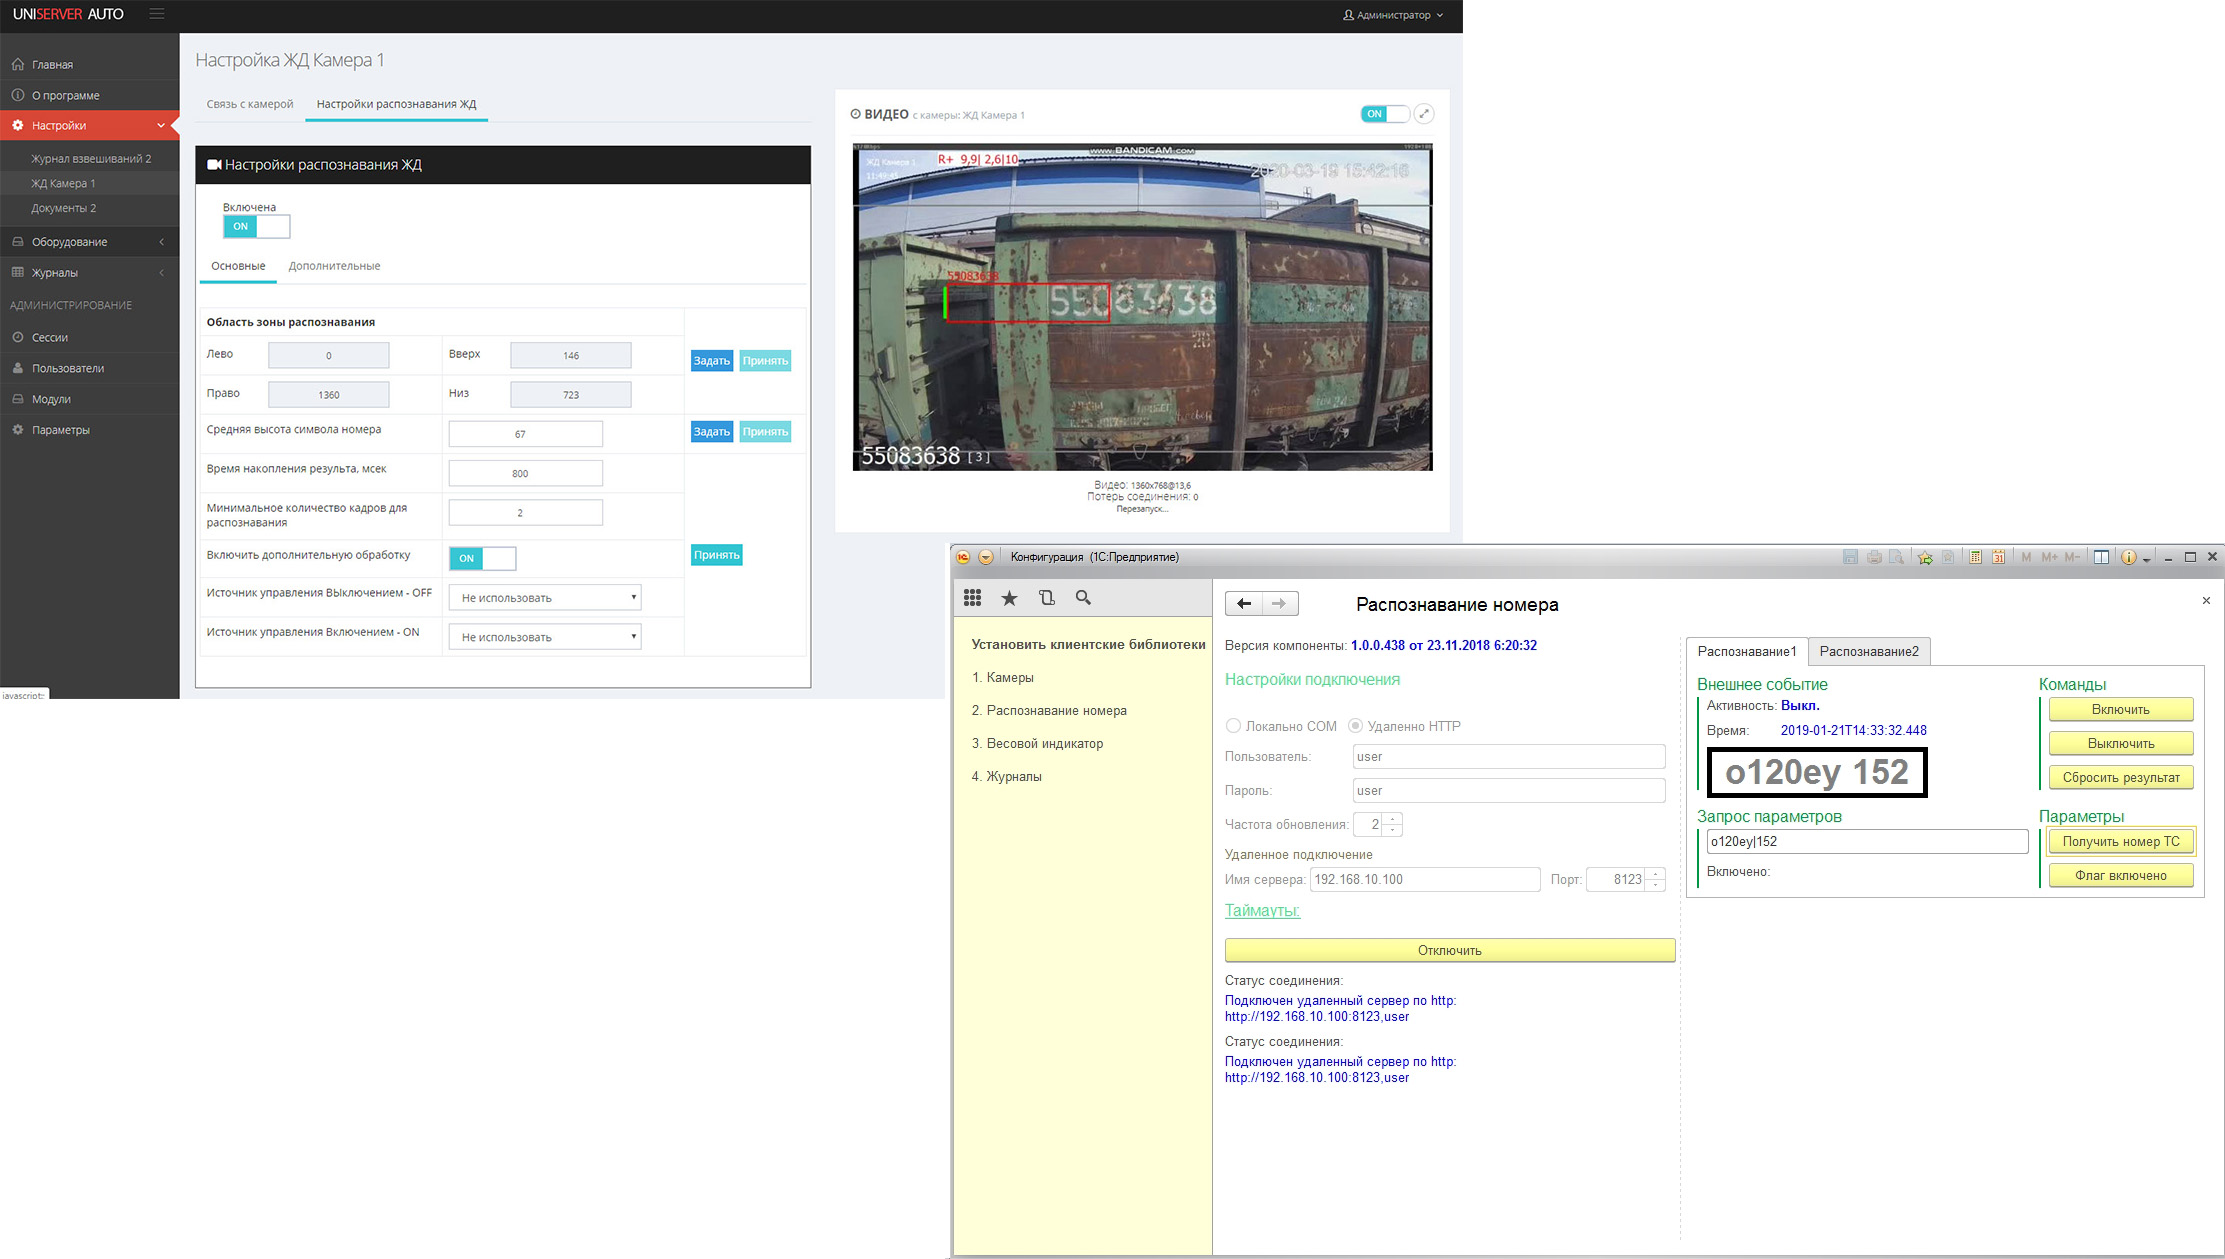Image resolution: width=2225 pixels, height=1259 pixels.
Task: Click the camera video preview image
Action: point(1142,308)
